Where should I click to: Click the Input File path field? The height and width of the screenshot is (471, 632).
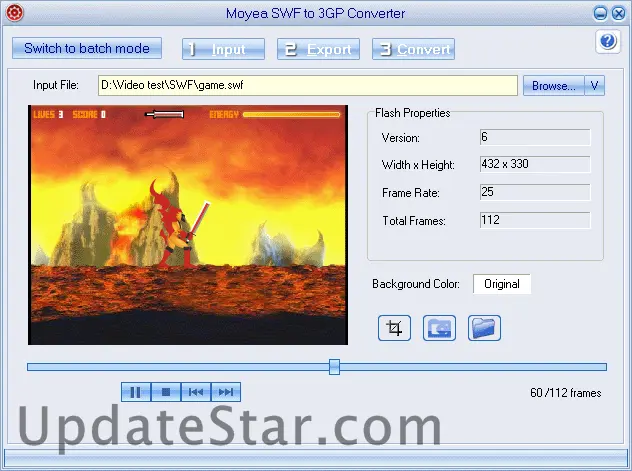pyautogui.click(x=308, y=85)
